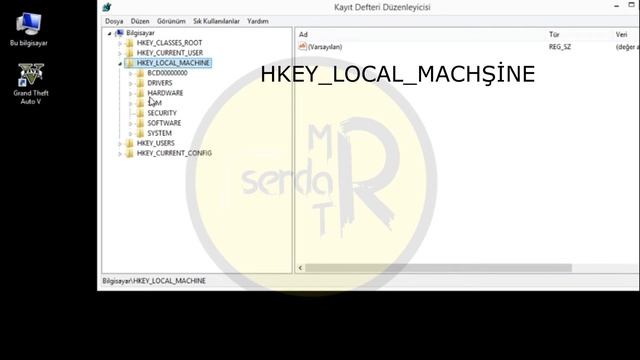Click the HKEY_USERS folder icon

130,143
